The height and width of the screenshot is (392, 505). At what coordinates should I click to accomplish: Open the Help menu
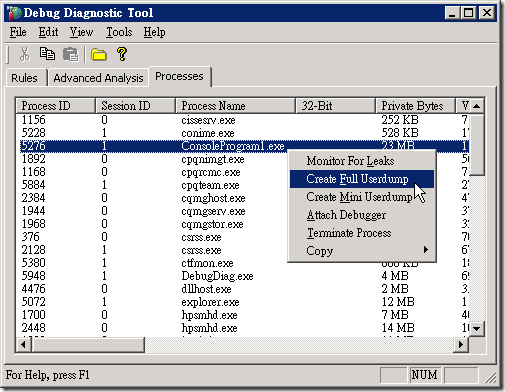coord(154,32)
